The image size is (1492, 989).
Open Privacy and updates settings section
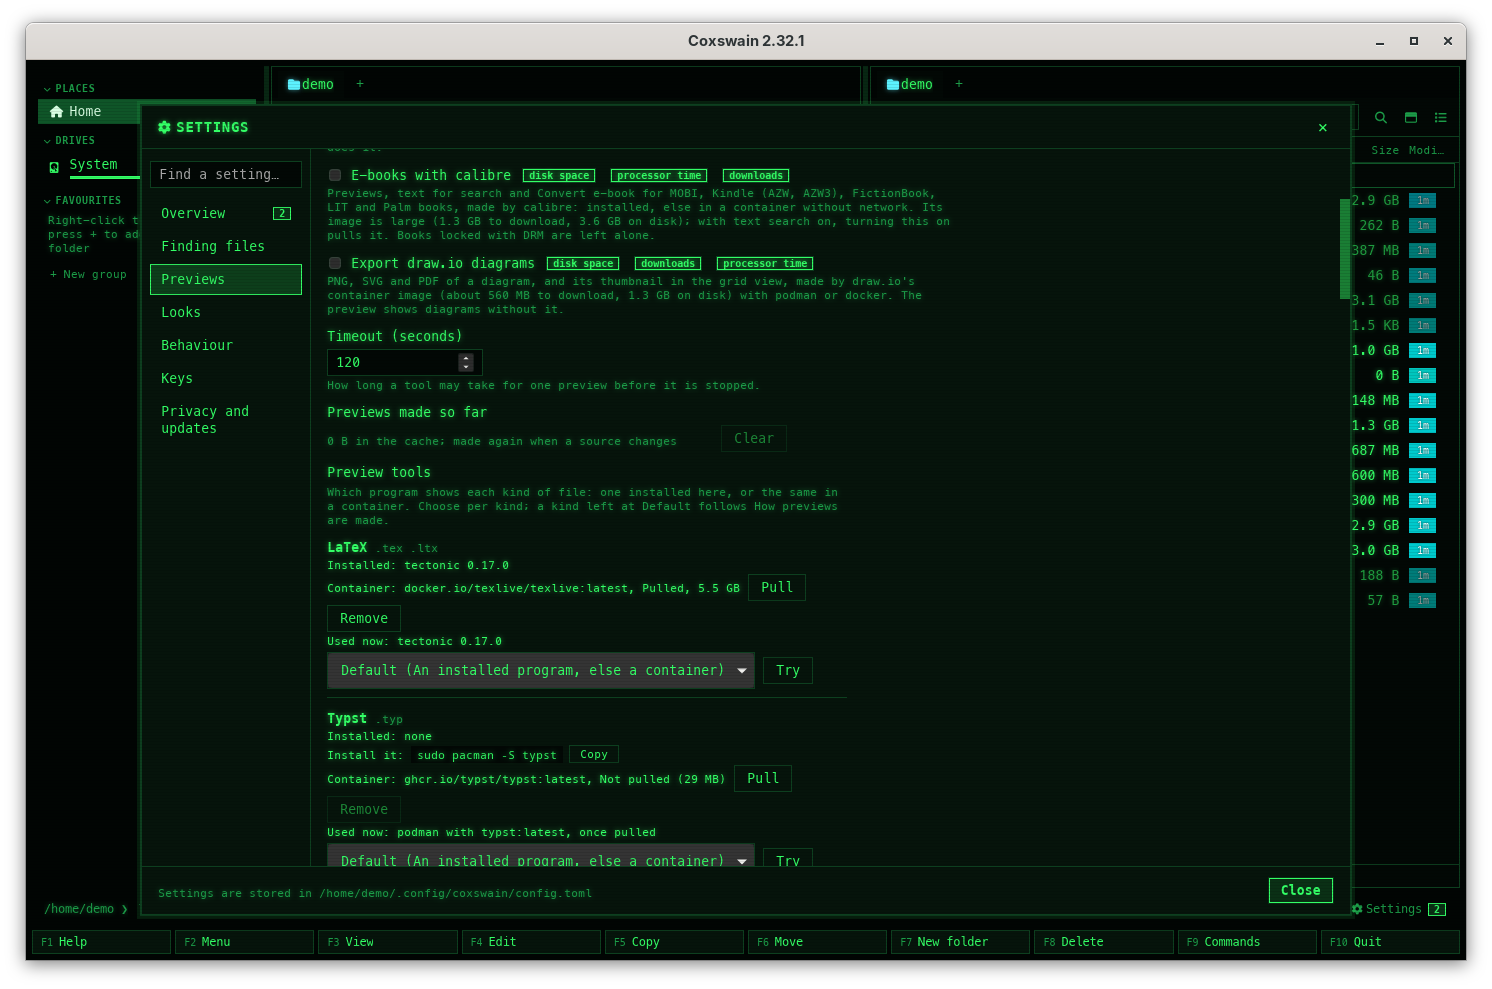point(226,420)
